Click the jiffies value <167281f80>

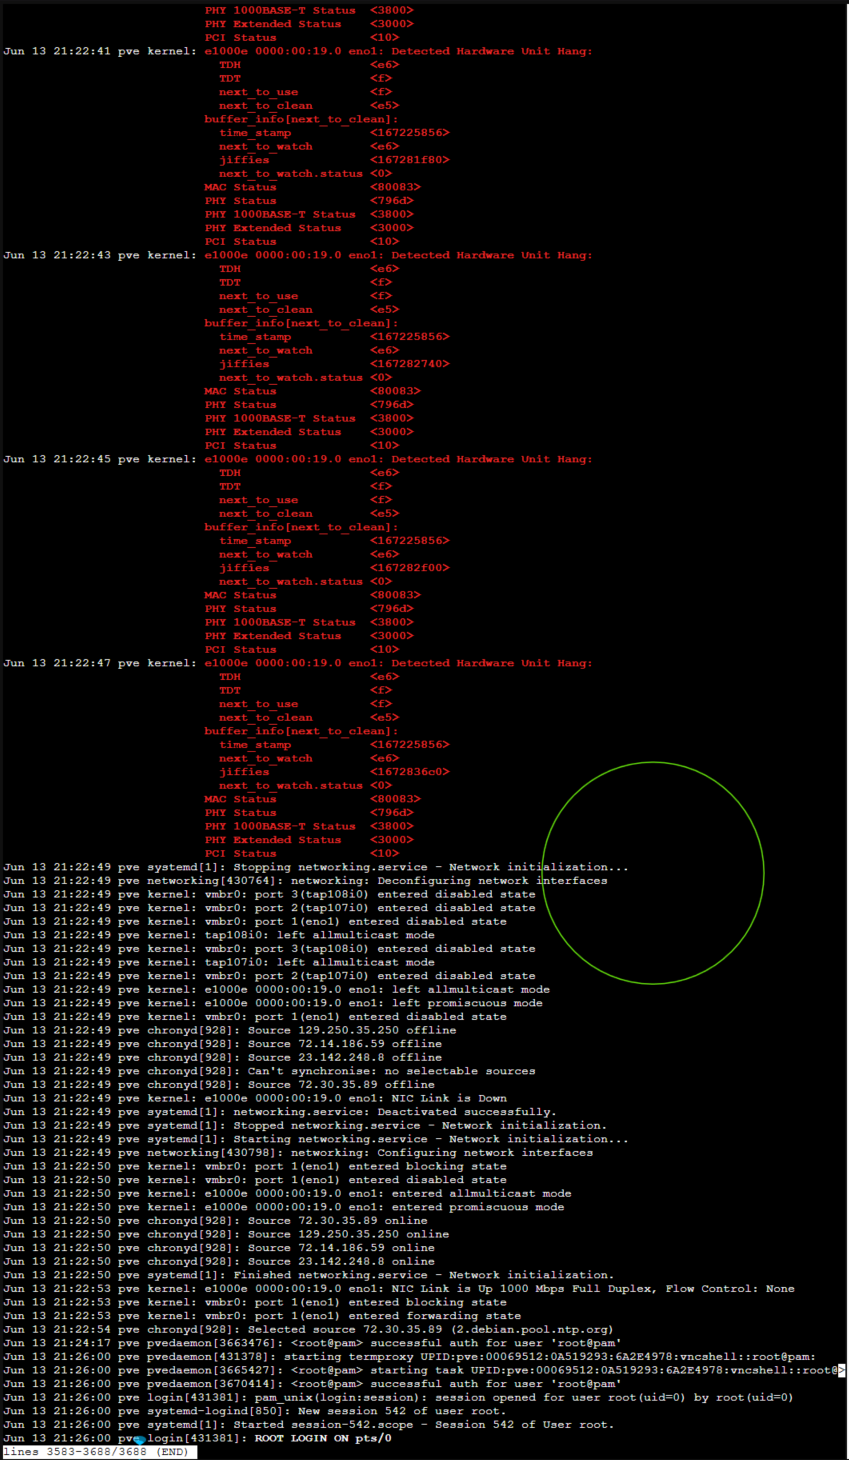pos(410,160)
